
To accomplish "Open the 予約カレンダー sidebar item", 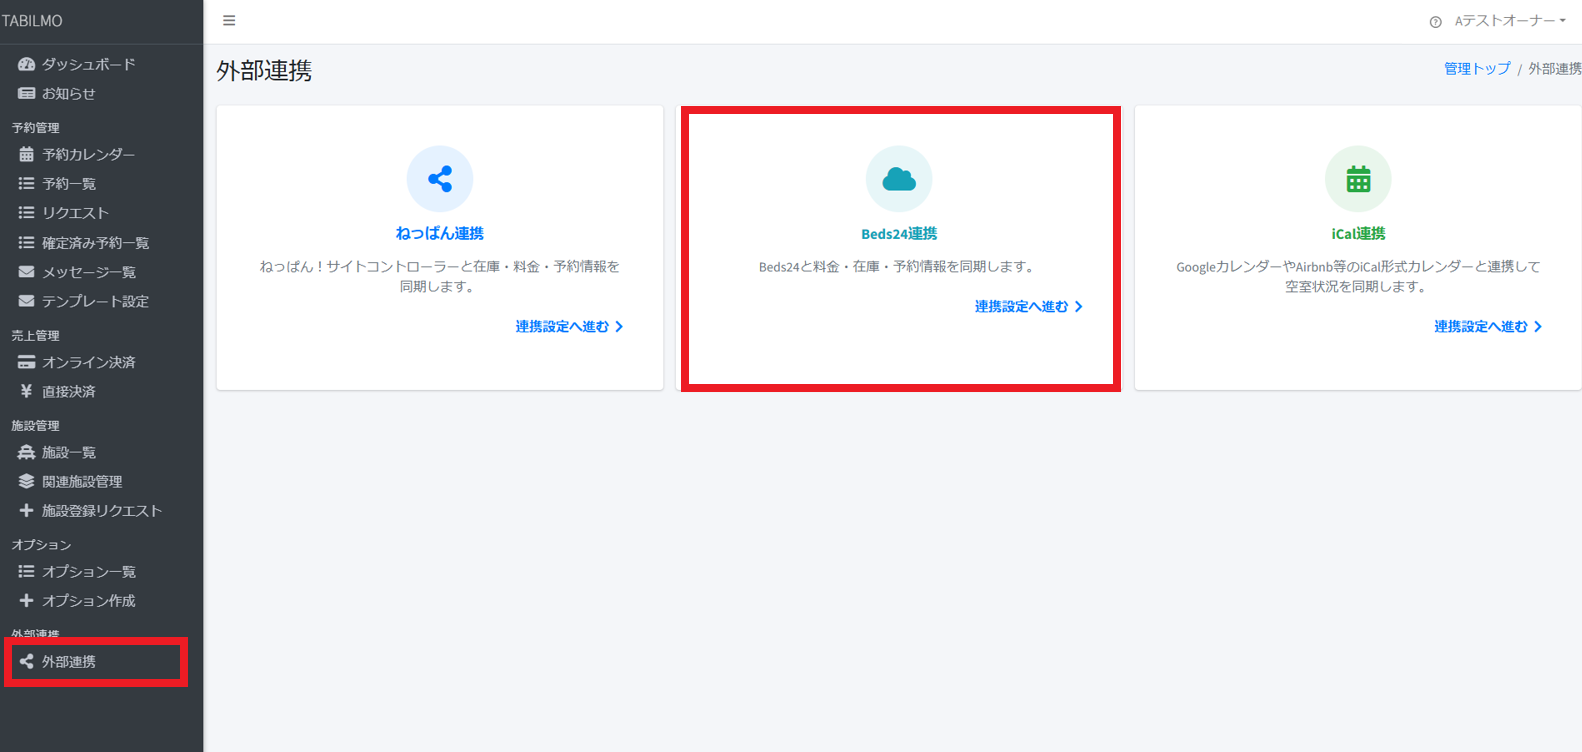I will click(88, 155).
